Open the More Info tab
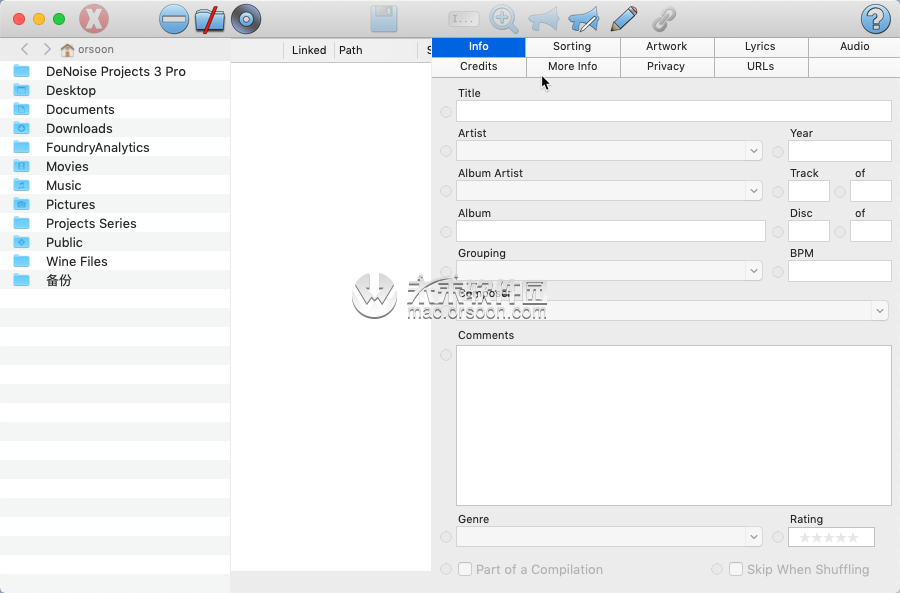Screen dimensions: 900x593 [572, 67]
